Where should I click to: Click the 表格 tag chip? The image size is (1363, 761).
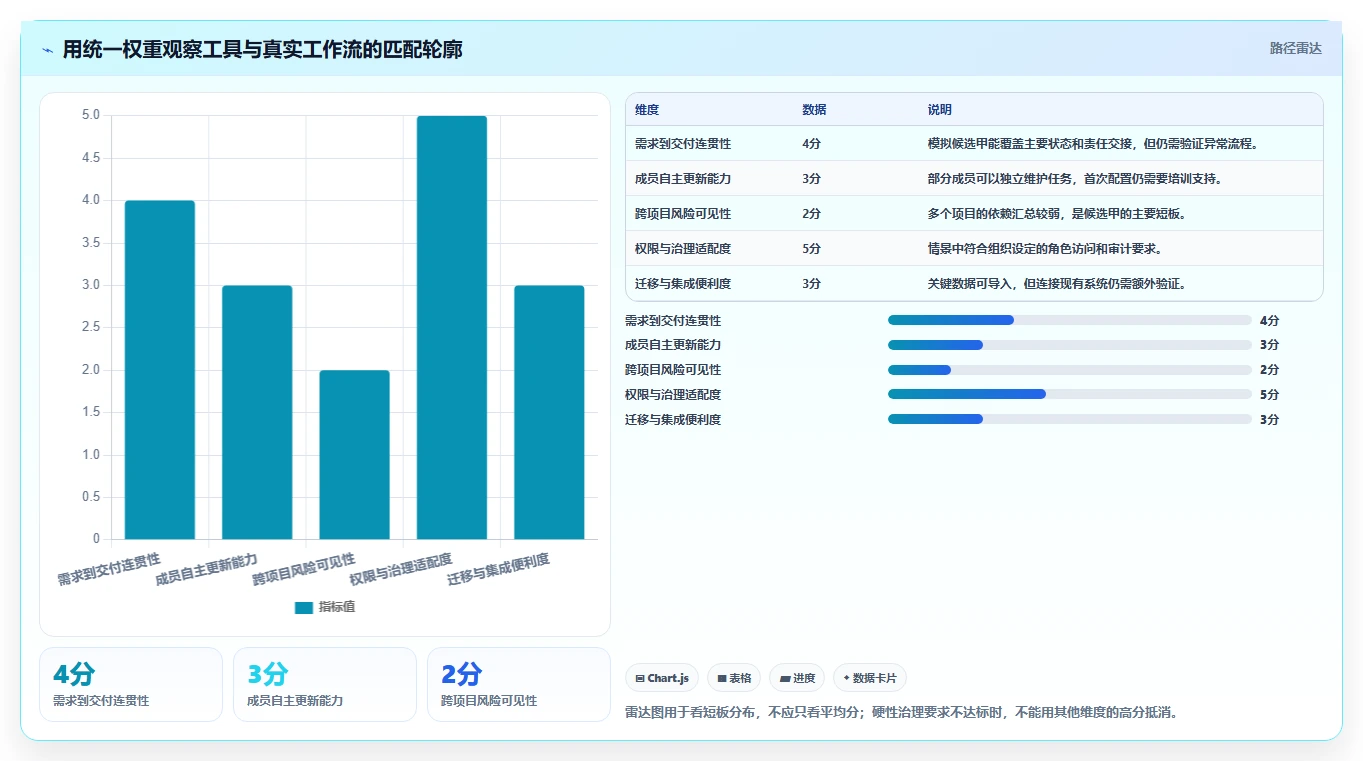coord(734,678)
